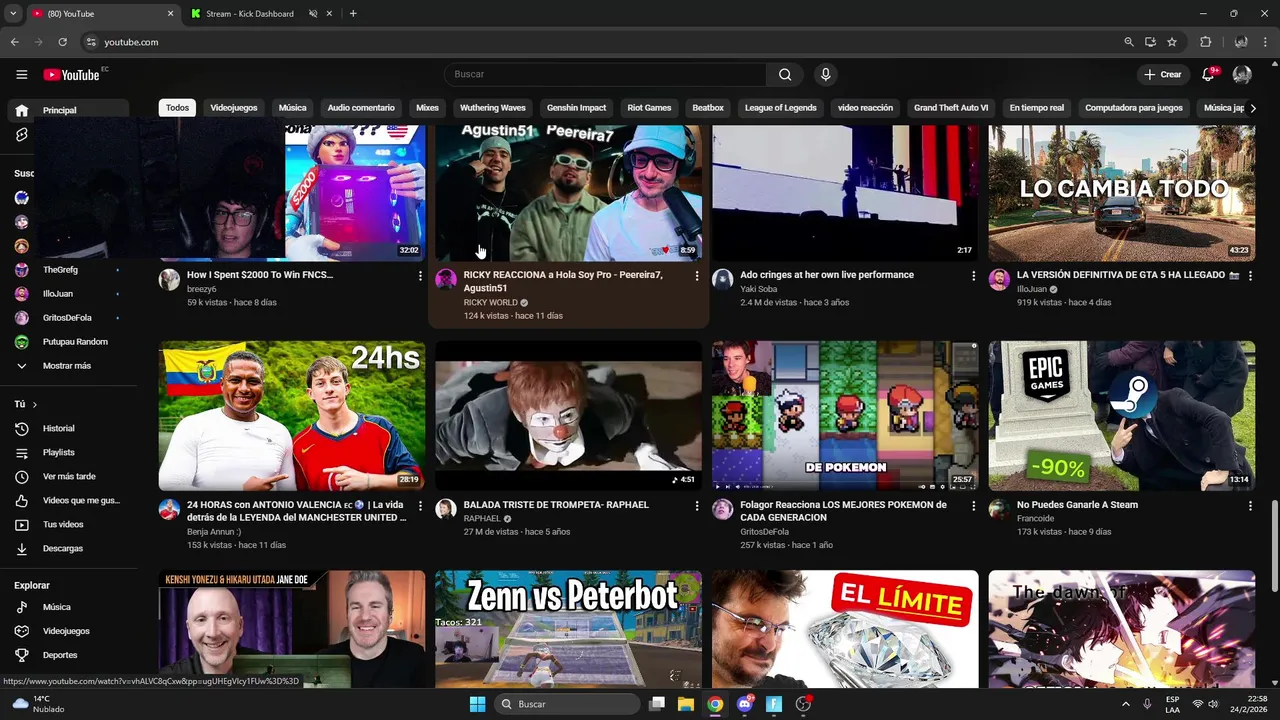
Task: Click the magnifier search button
Action: (785, 74)
